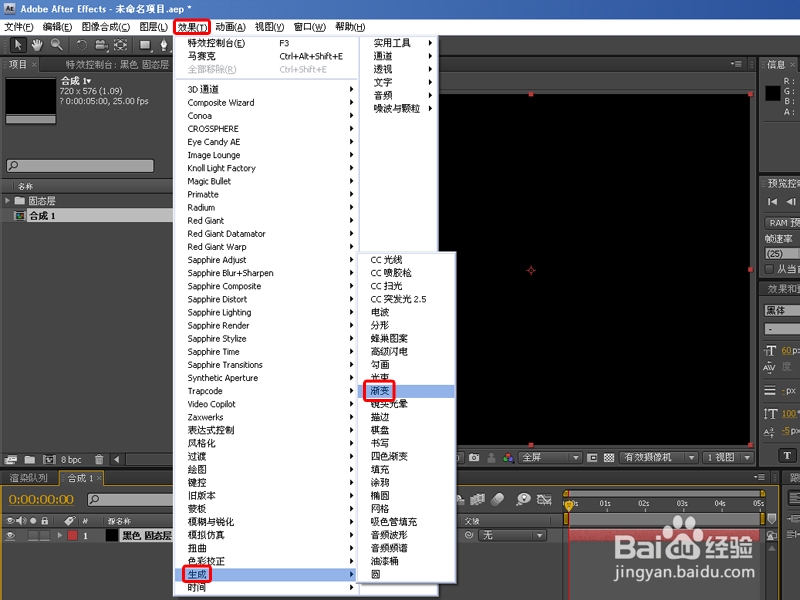Take snapshot with the camera icon

[x=474, y=458]
